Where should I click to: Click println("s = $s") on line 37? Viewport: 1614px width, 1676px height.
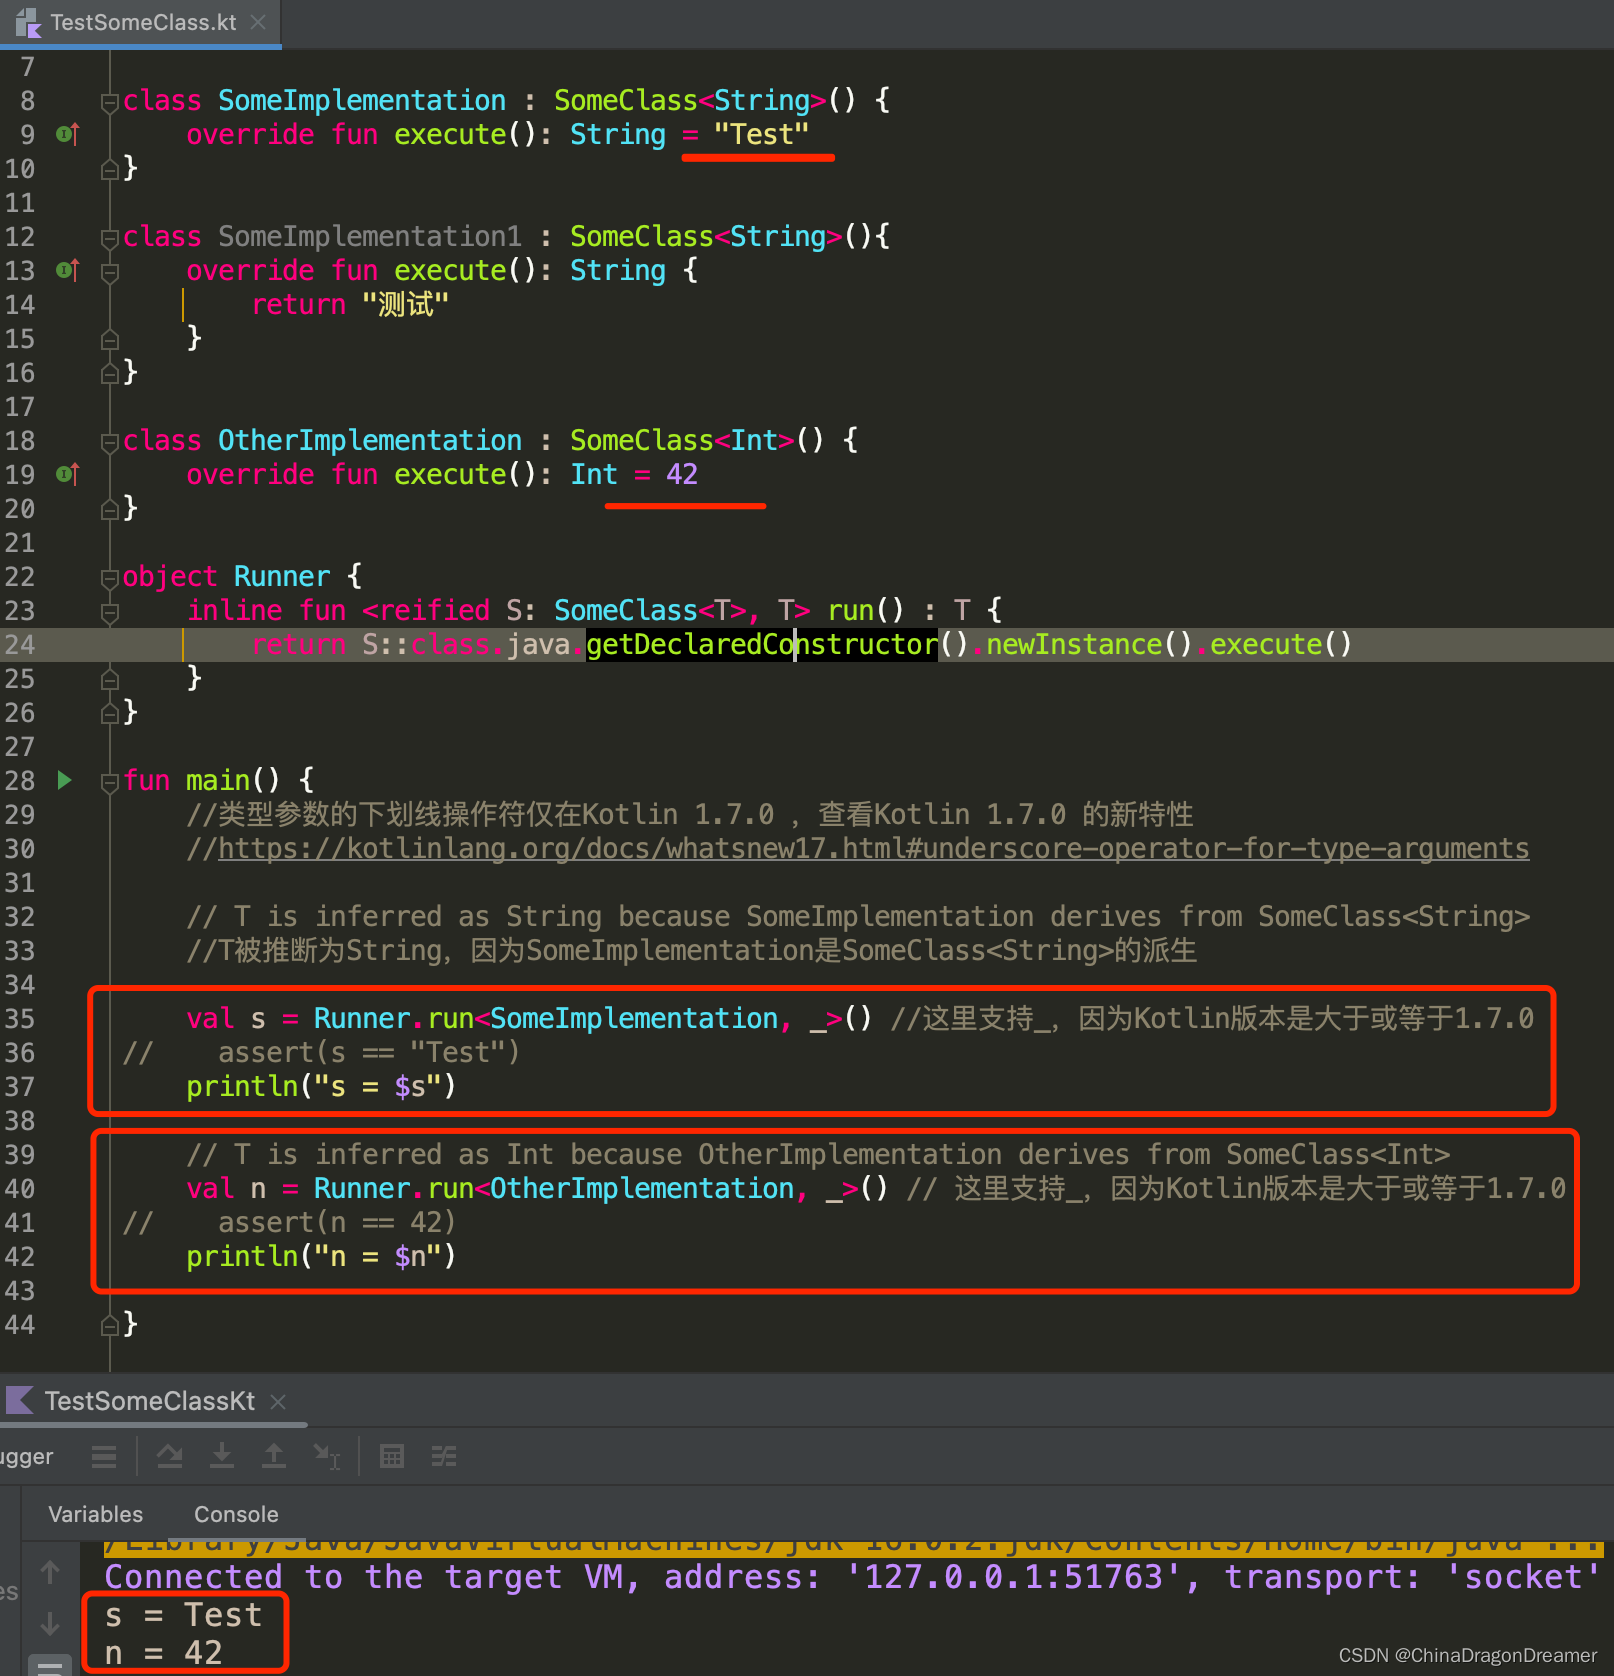tap(321, 1086)
